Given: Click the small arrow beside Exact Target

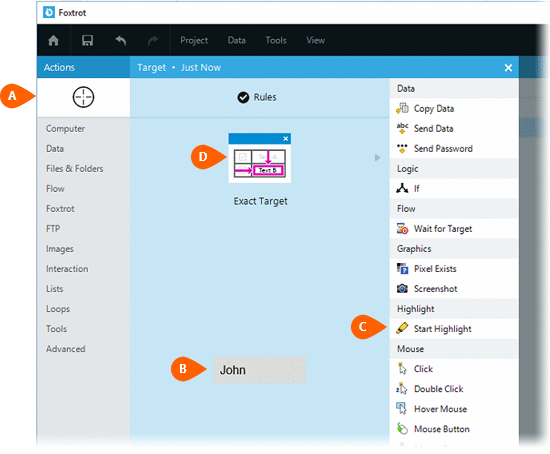Looking at the screenshot, I should 377,158.
